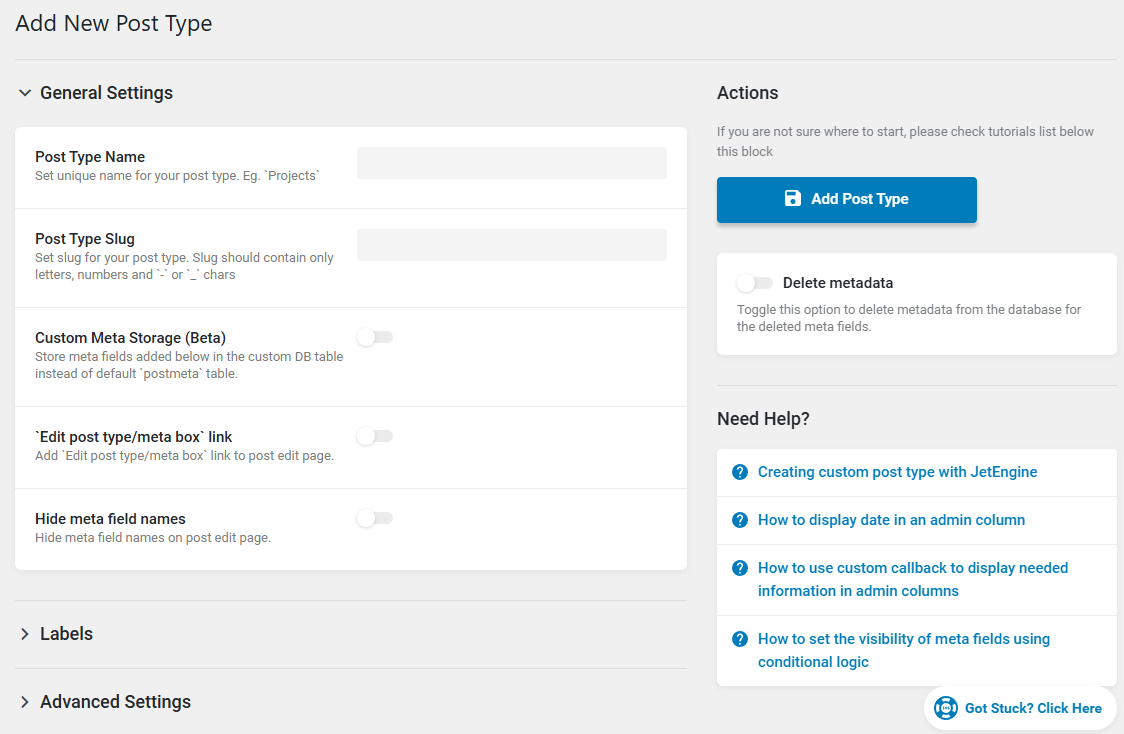The height and width of the screenshot is (734, 1124).
Task: Expand the Advanced Settings chevron
Action: point(25,702)
